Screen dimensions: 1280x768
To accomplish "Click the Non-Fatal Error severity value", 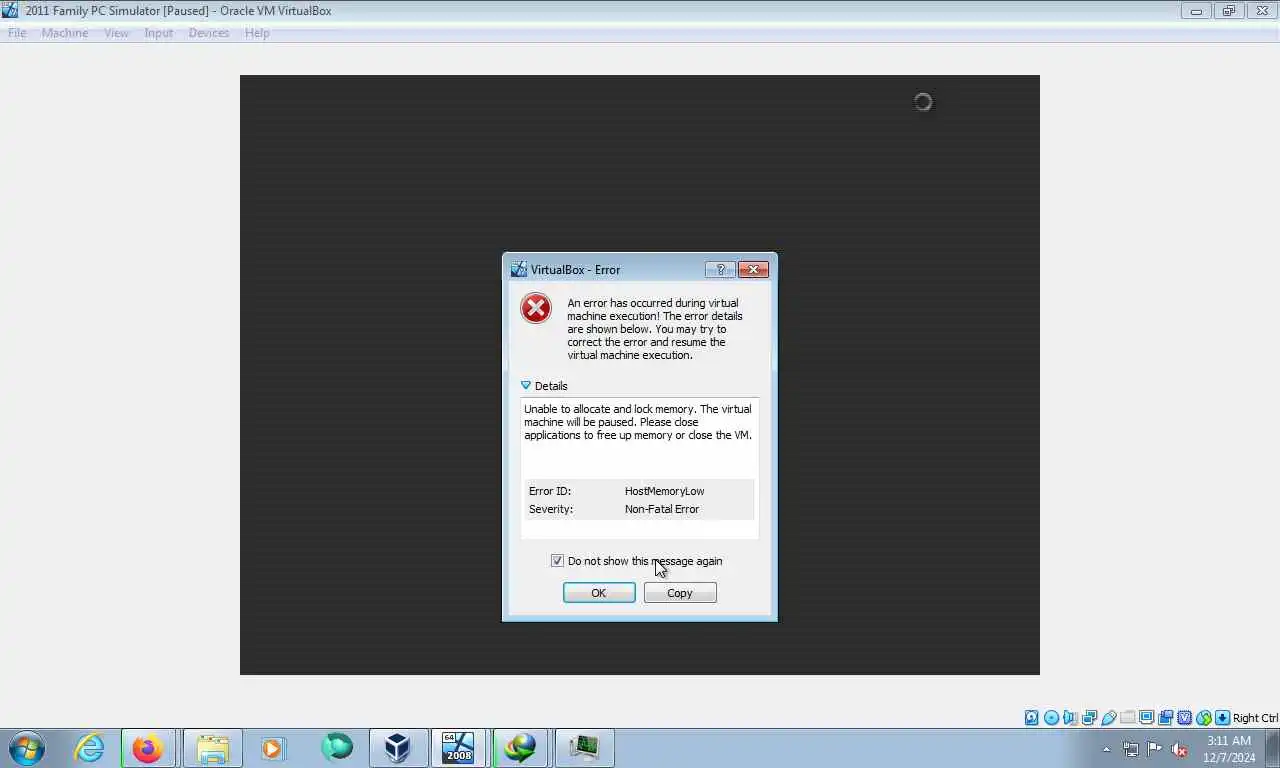I will point(662,509).
